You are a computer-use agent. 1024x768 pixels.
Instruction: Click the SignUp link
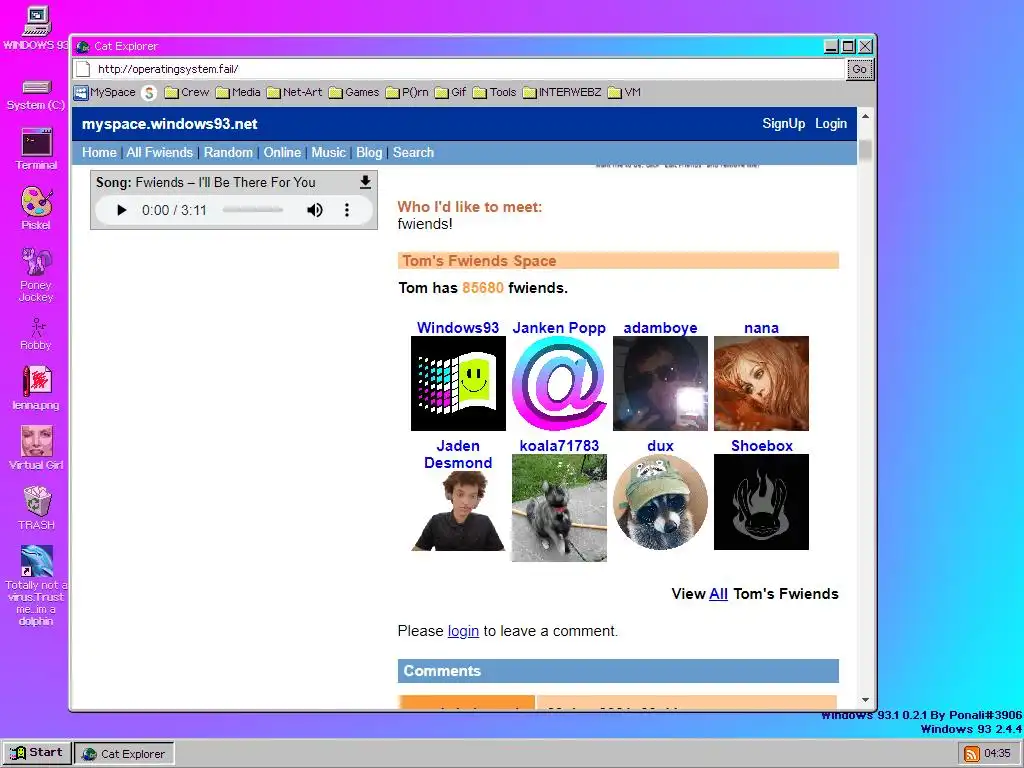pos(784,124)
